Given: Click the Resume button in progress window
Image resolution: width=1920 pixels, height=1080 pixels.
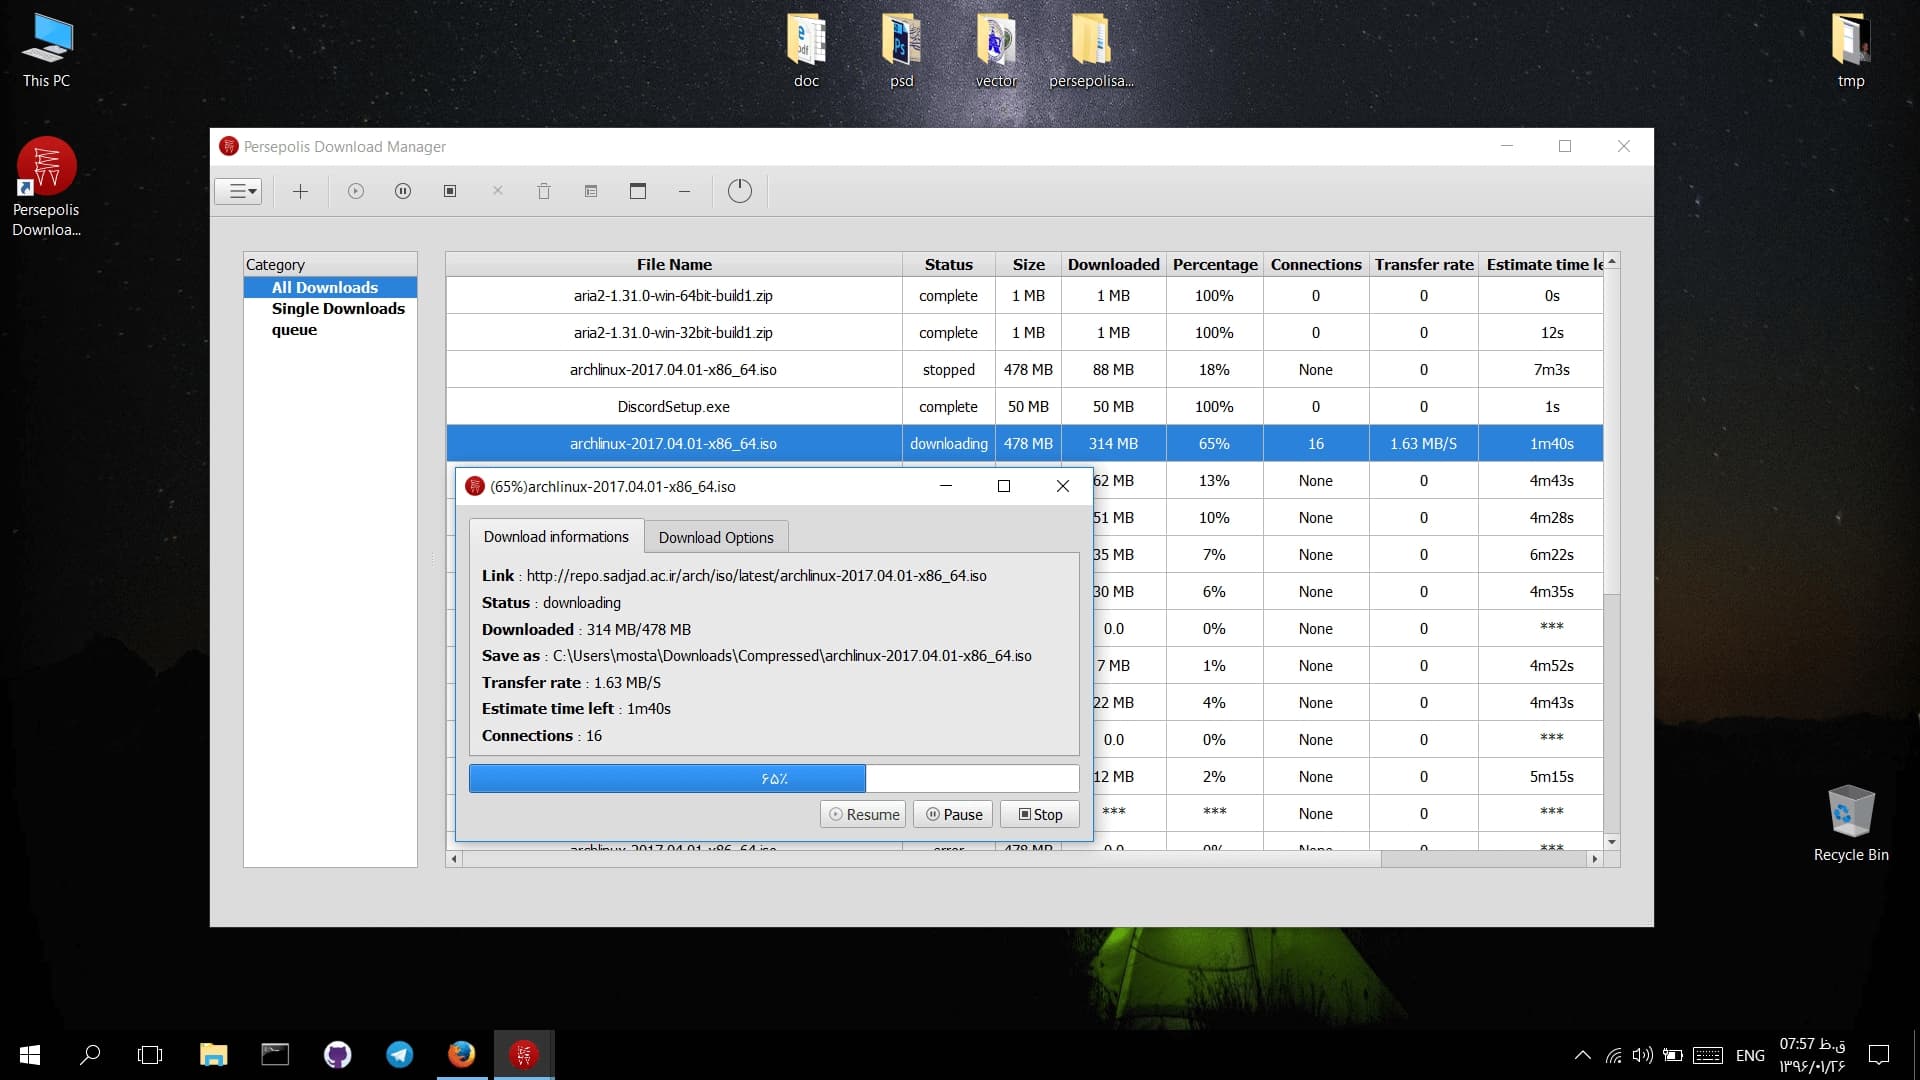Looking at the screenshot, I should [864, 814].
